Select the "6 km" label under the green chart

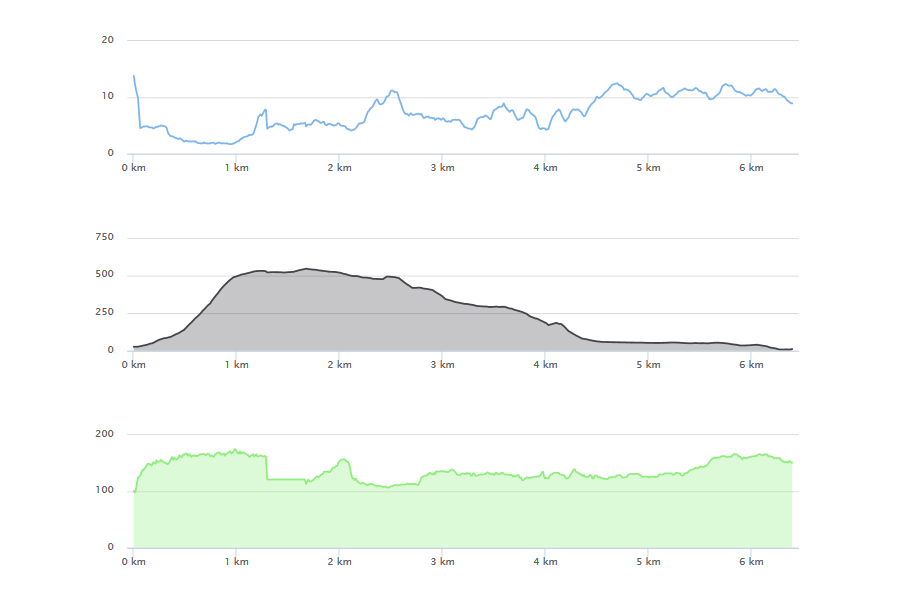click(751, 562)
